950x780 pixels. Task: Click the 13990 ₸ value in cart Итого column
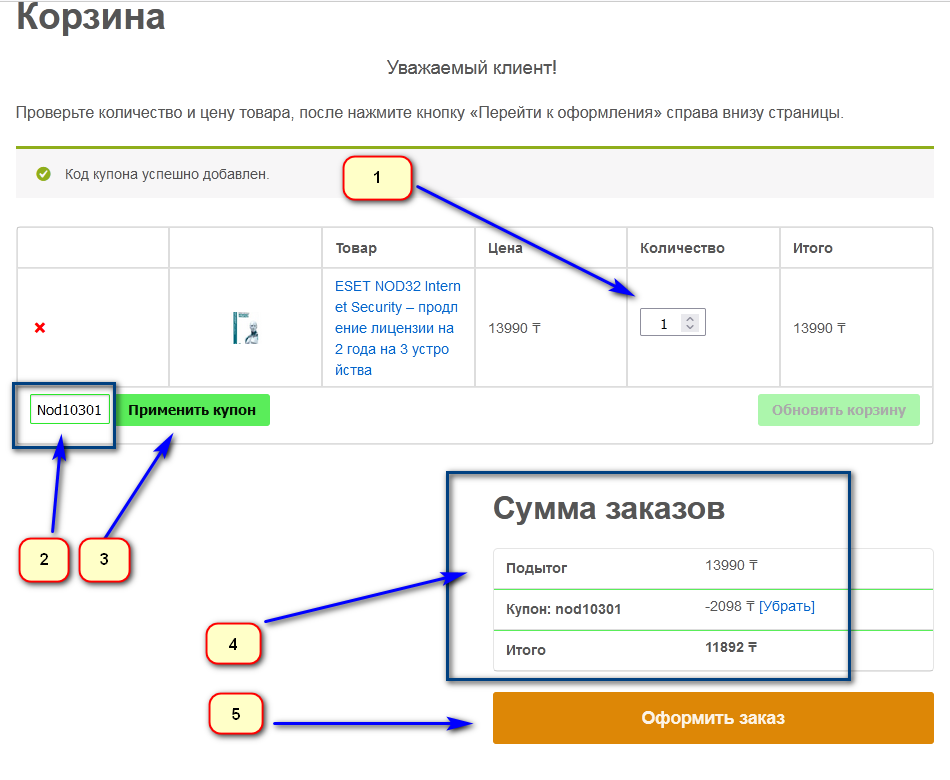[819, 328]
